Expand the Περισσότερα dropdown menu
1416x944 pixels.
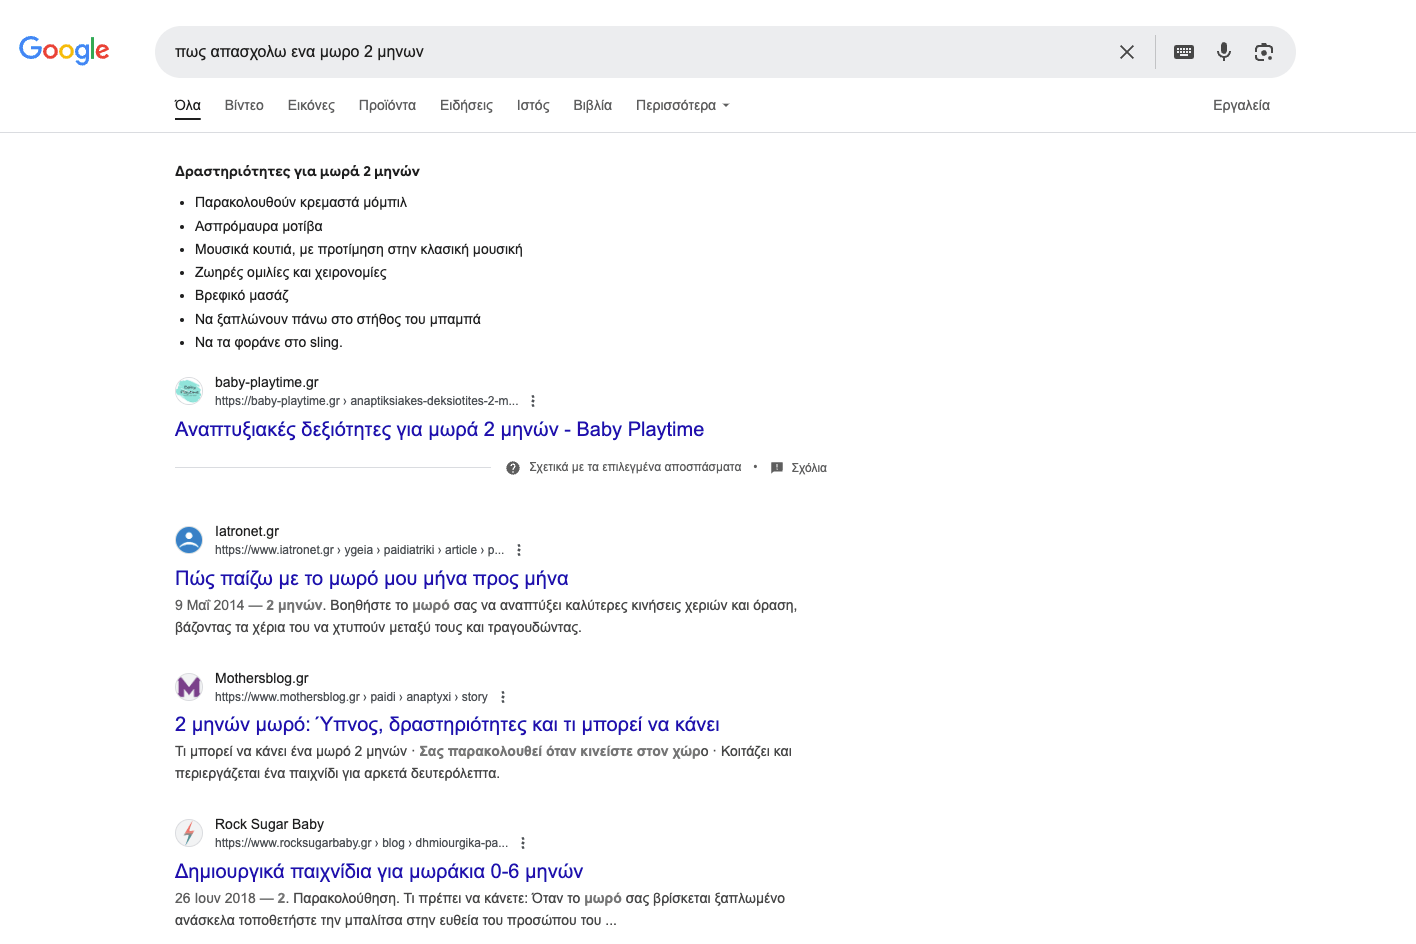click(683, 105)
